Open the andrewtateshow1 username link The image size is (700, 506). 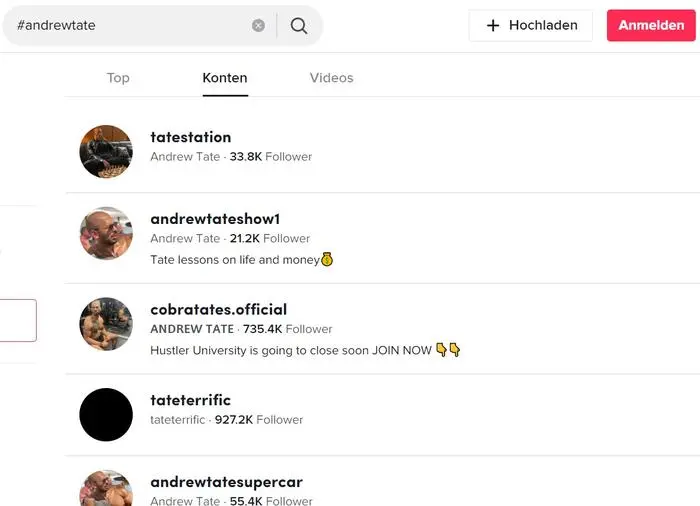[215, 219]
